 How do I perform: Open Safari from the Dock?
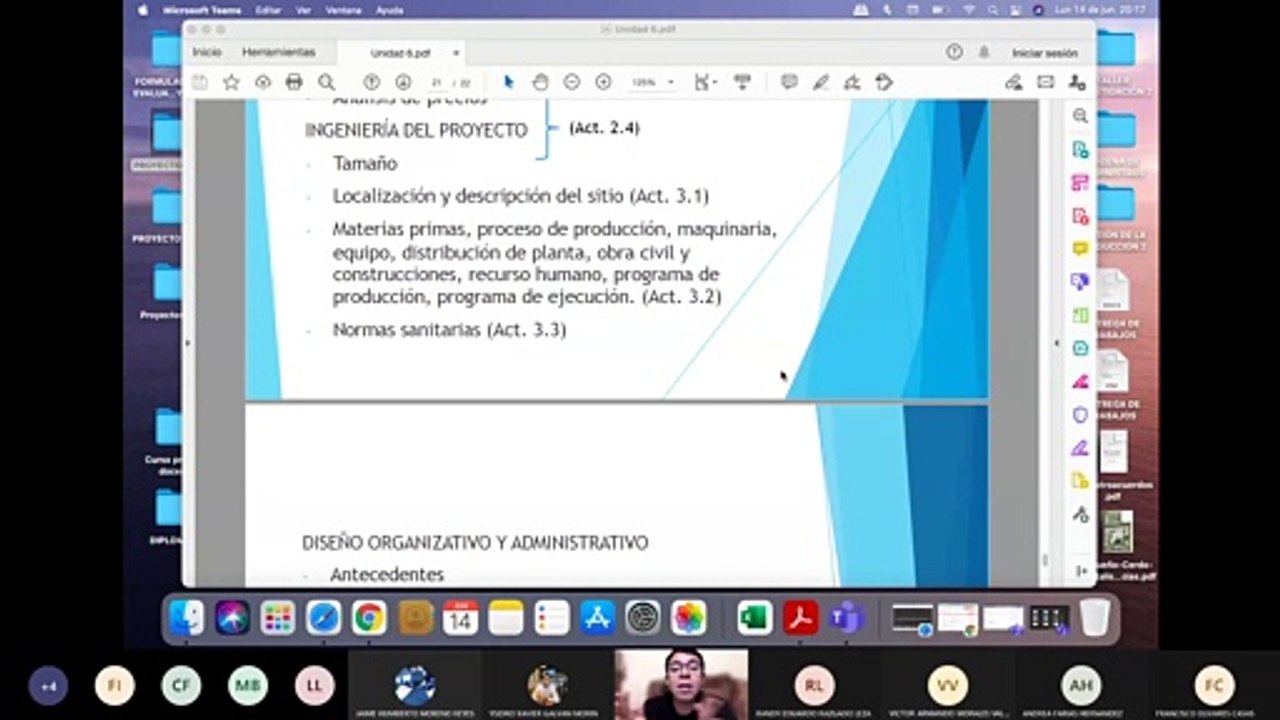click(324, 618)
